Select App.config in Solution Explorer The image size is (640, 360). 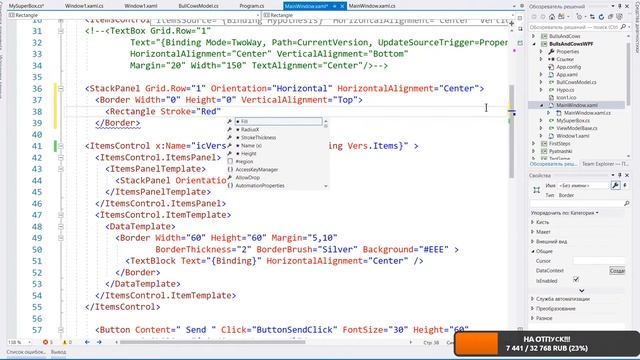(x=568, y=67)
